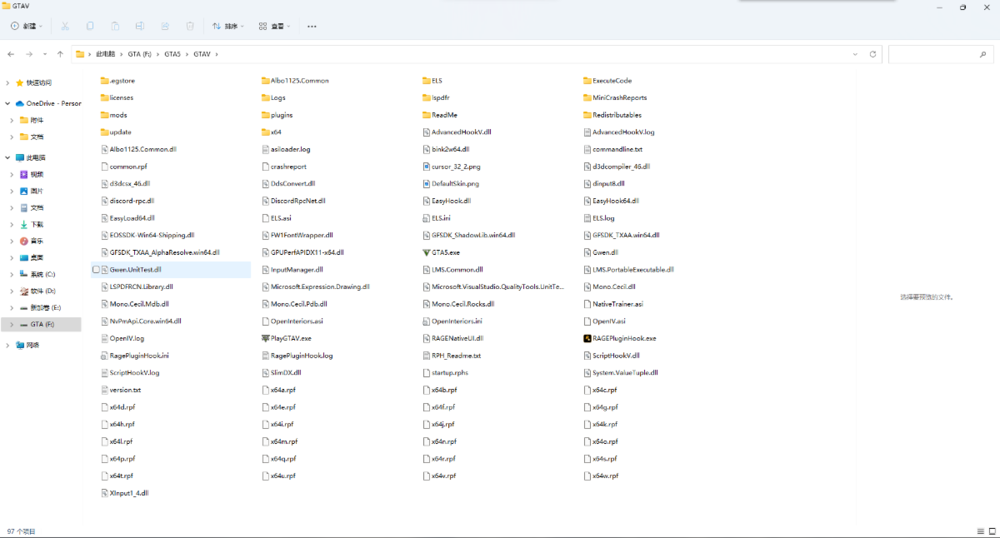Viewport: 1000px width, 538px height.
Task: Go up one folder level
Action: (x=60, y=54)
